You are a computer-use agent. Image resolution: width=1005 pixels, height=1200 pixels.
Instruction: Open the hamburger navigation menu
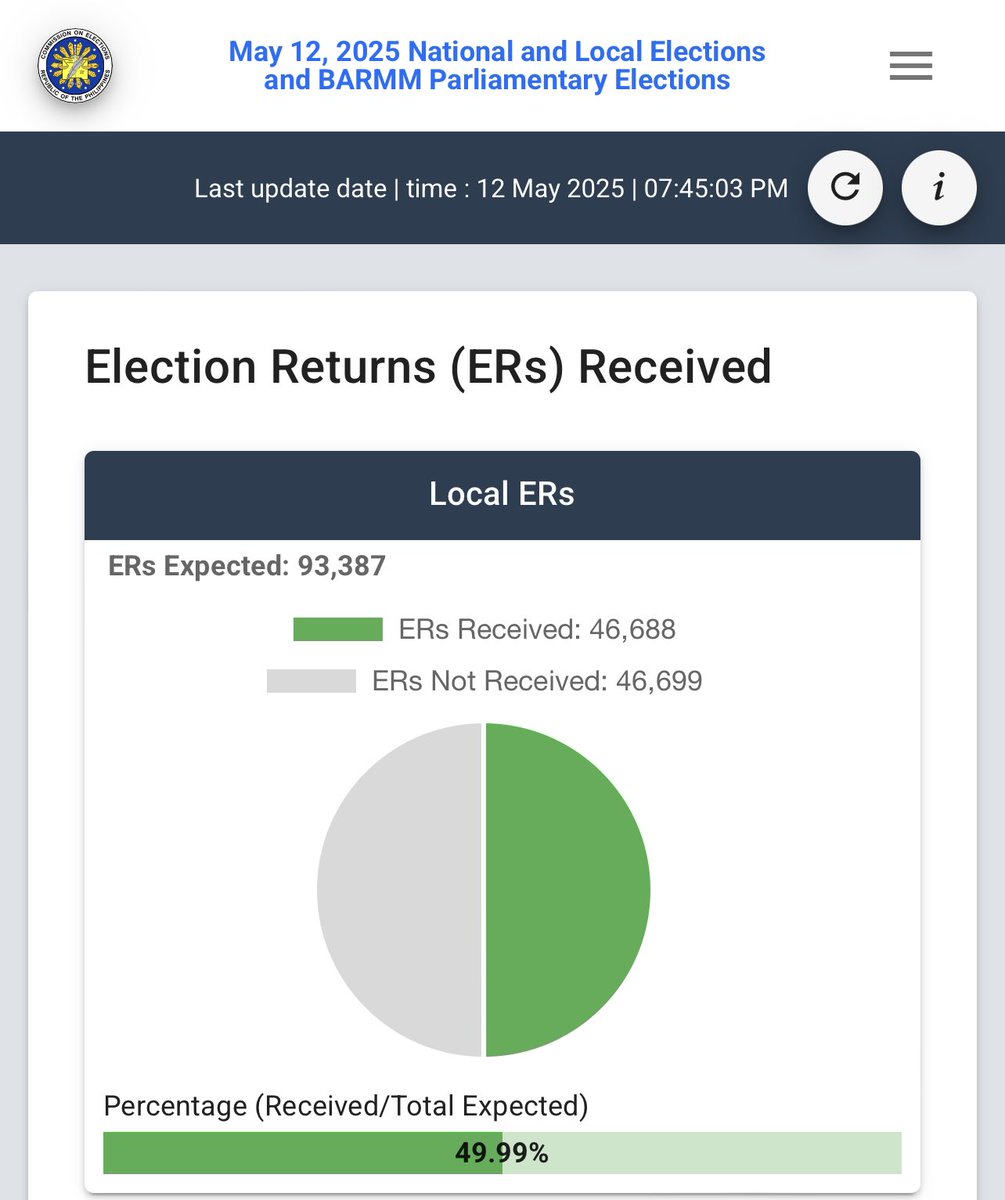point(911,66)
